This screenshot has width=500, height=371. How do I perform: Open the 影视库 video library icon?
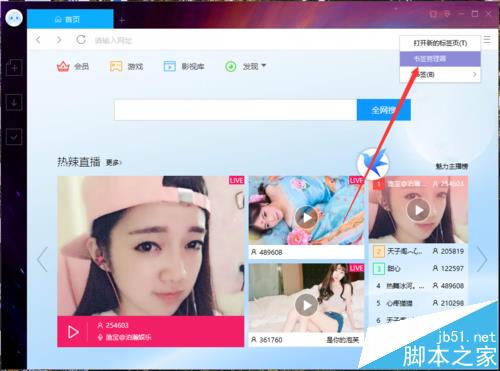[170, 66]
